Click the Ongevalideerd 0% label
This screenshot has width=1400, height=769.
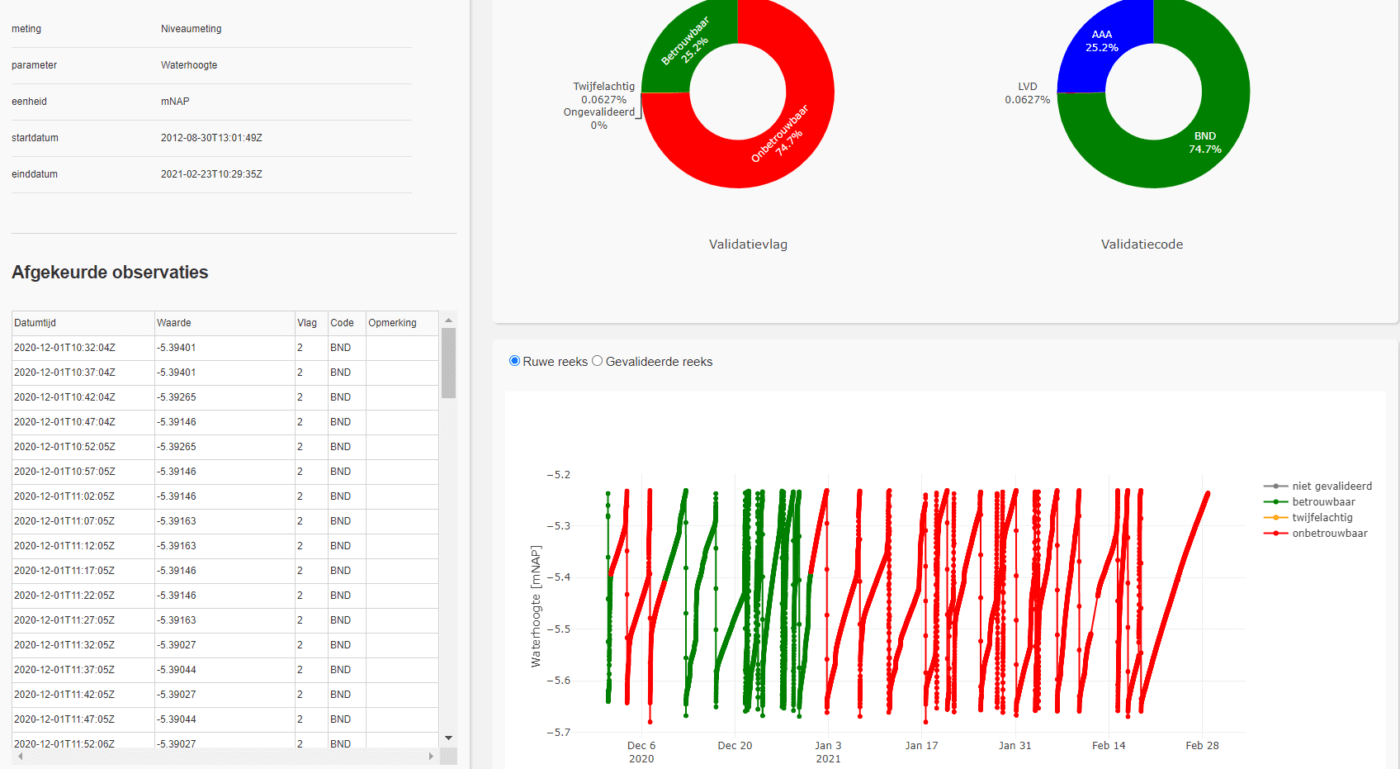tap(599, 118)
